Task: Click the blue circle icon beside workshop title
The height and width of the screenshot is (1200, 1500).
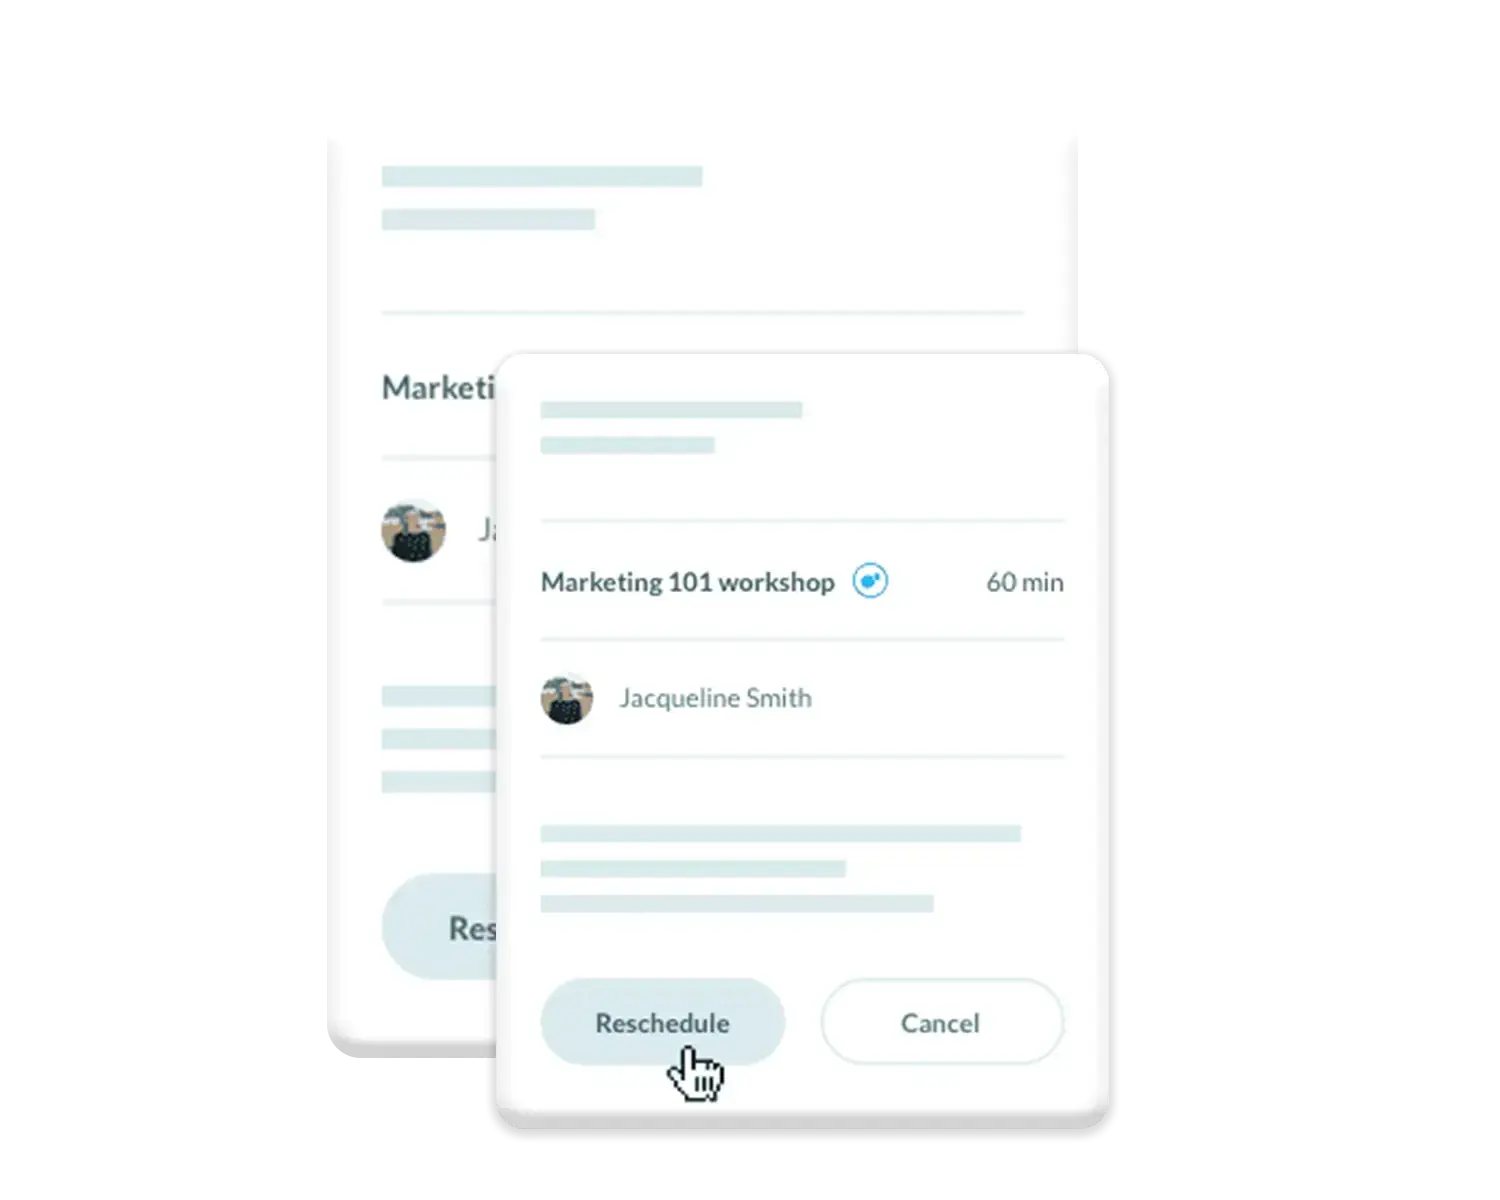Action: coord(870,581)
